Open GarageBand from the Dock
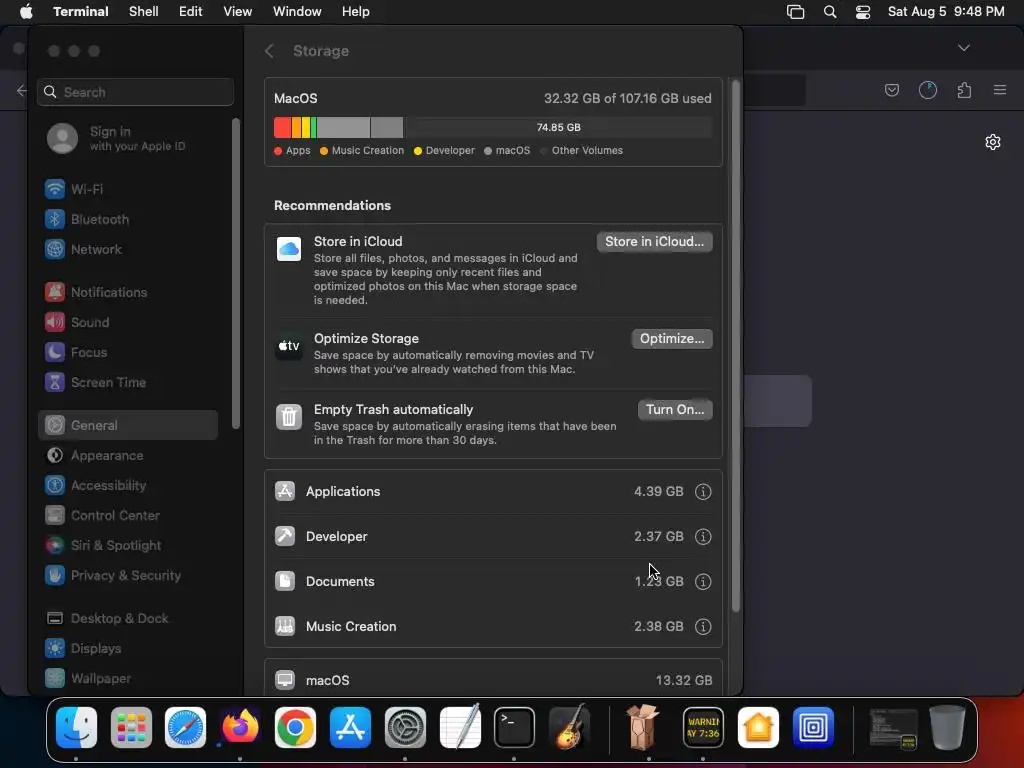This screenshot has width=1024, height=768. (570, 728)
